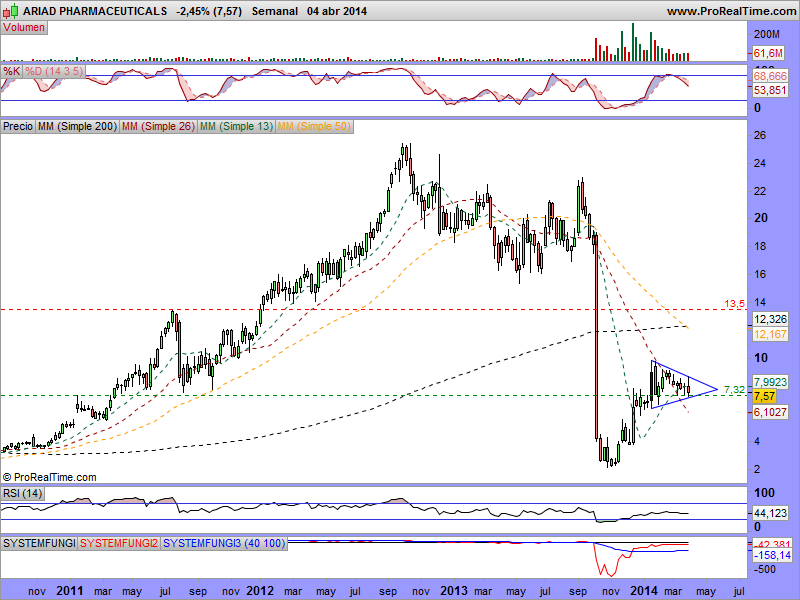
Task: Click the 200M volume scale label
Action: click(x=767, y=34)
